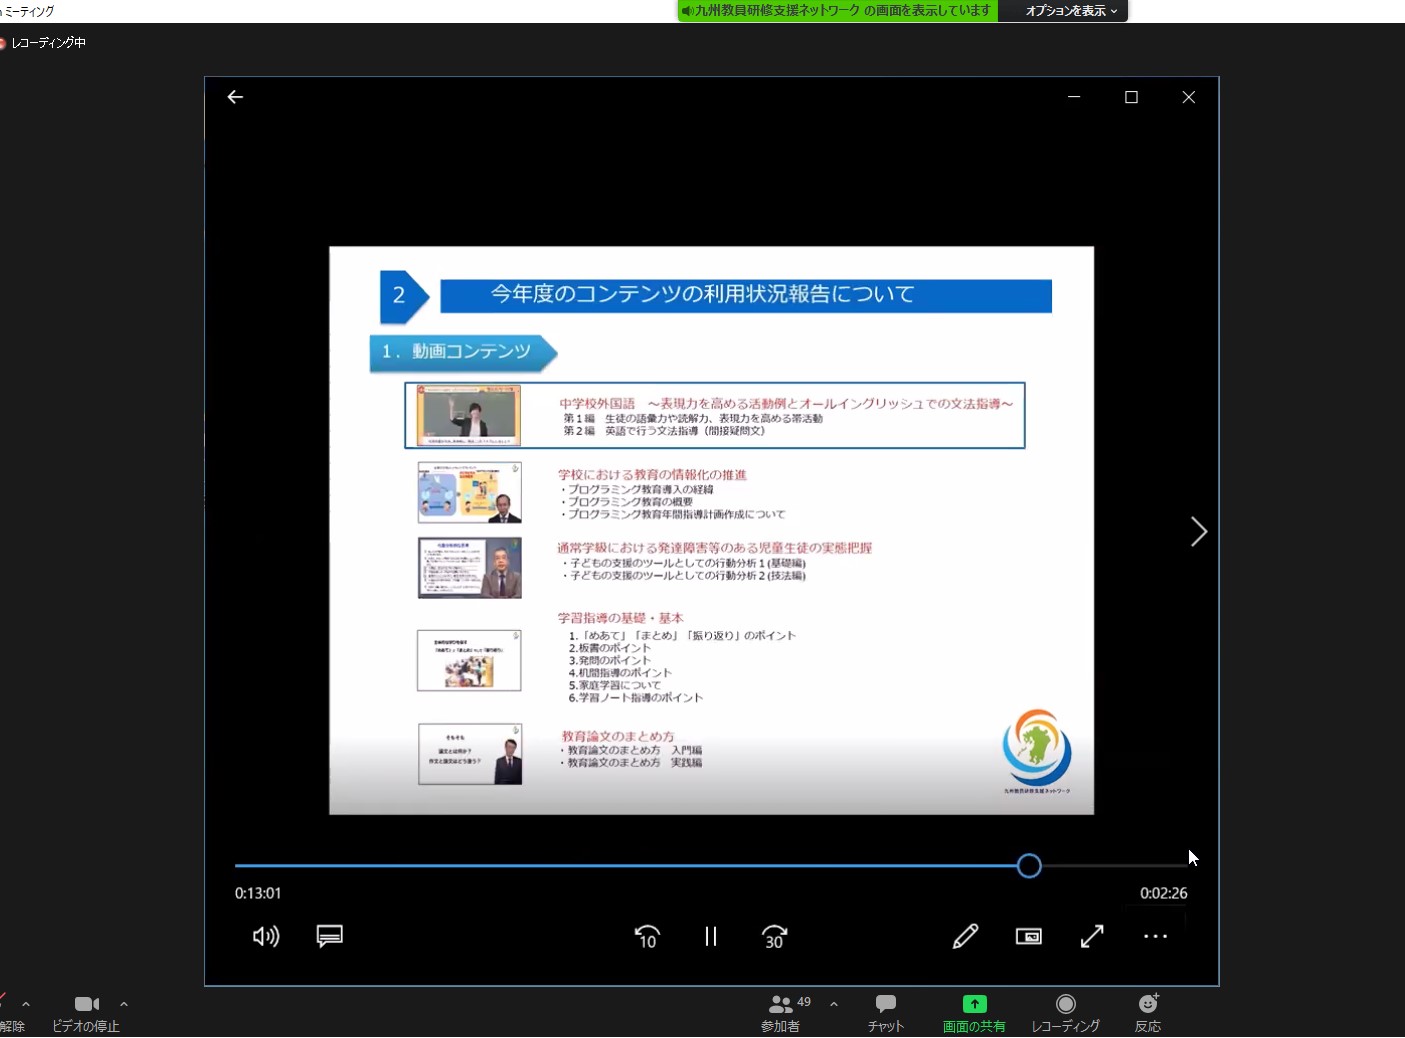Click the レコーディング record button
1405x1038 pixels.
(x=1066, y=1013)
